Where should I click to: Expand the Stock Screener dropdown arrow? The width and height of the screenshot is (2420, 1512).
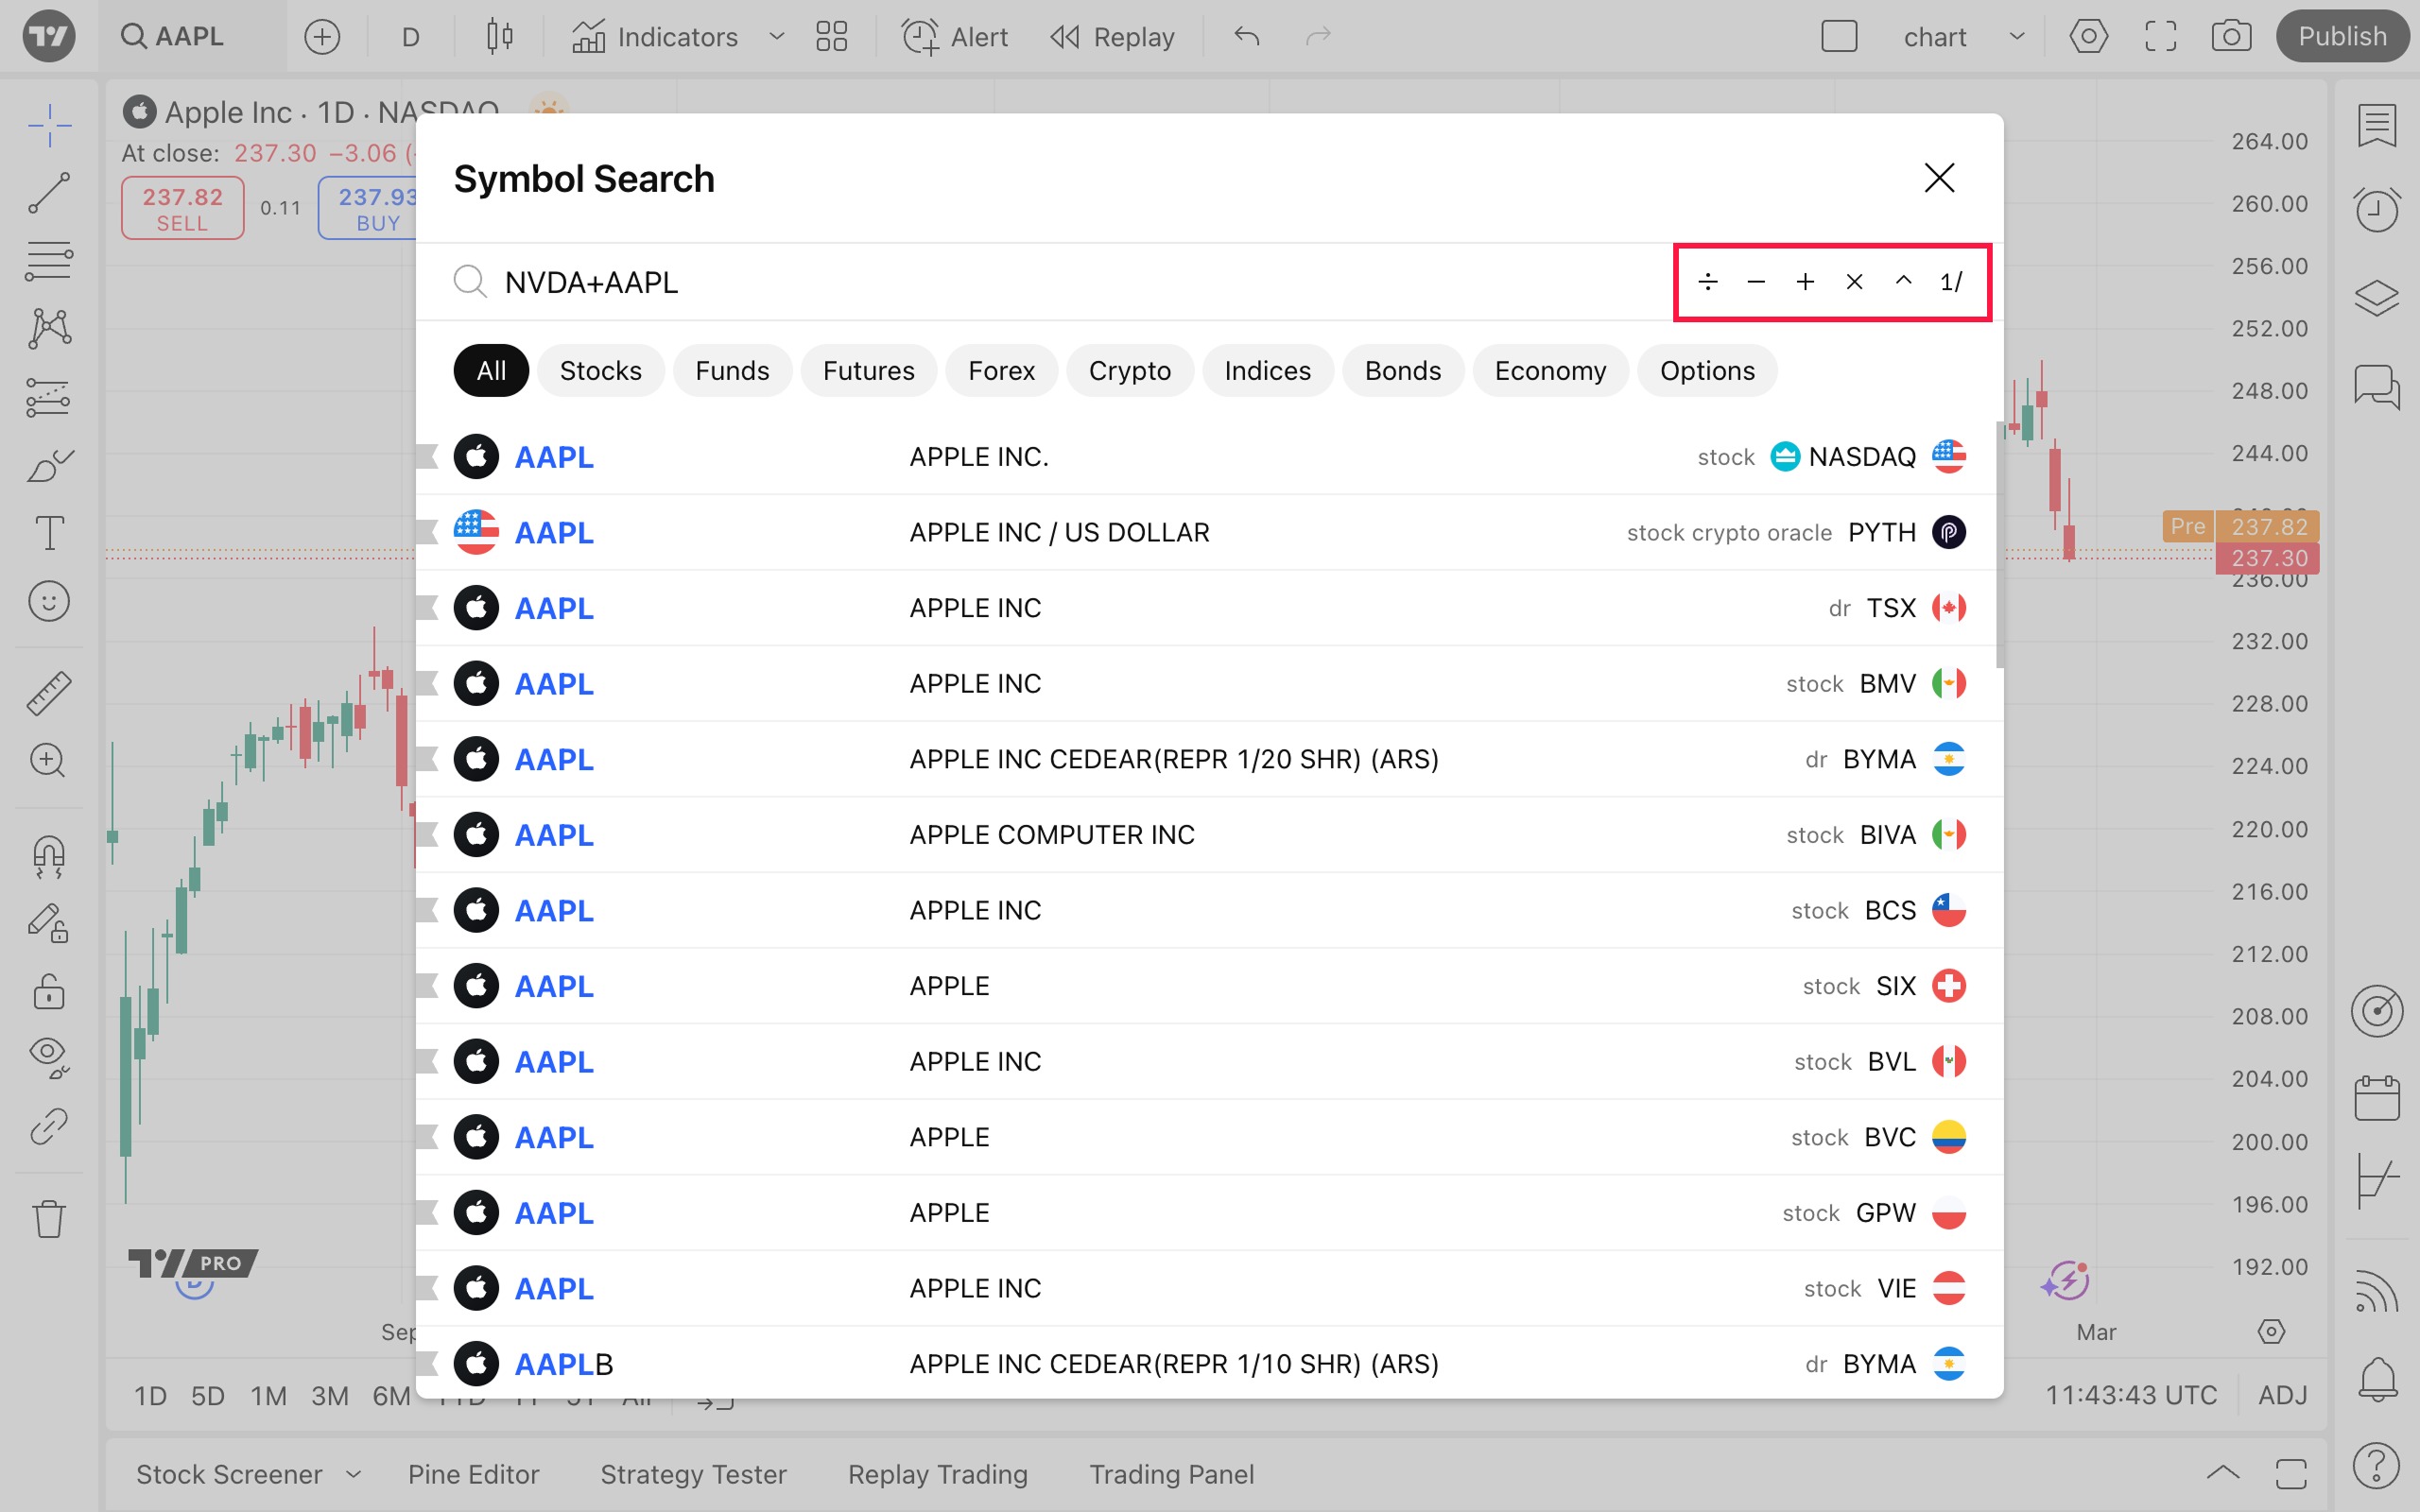pyautogui.click(x=353, y=1474)
